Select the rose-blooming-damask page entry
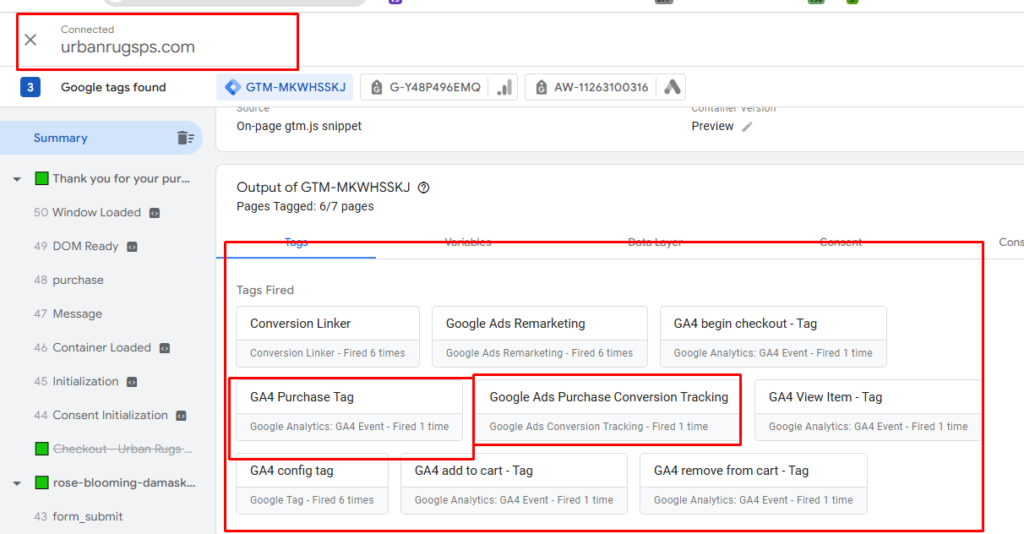 click(124, 483)
